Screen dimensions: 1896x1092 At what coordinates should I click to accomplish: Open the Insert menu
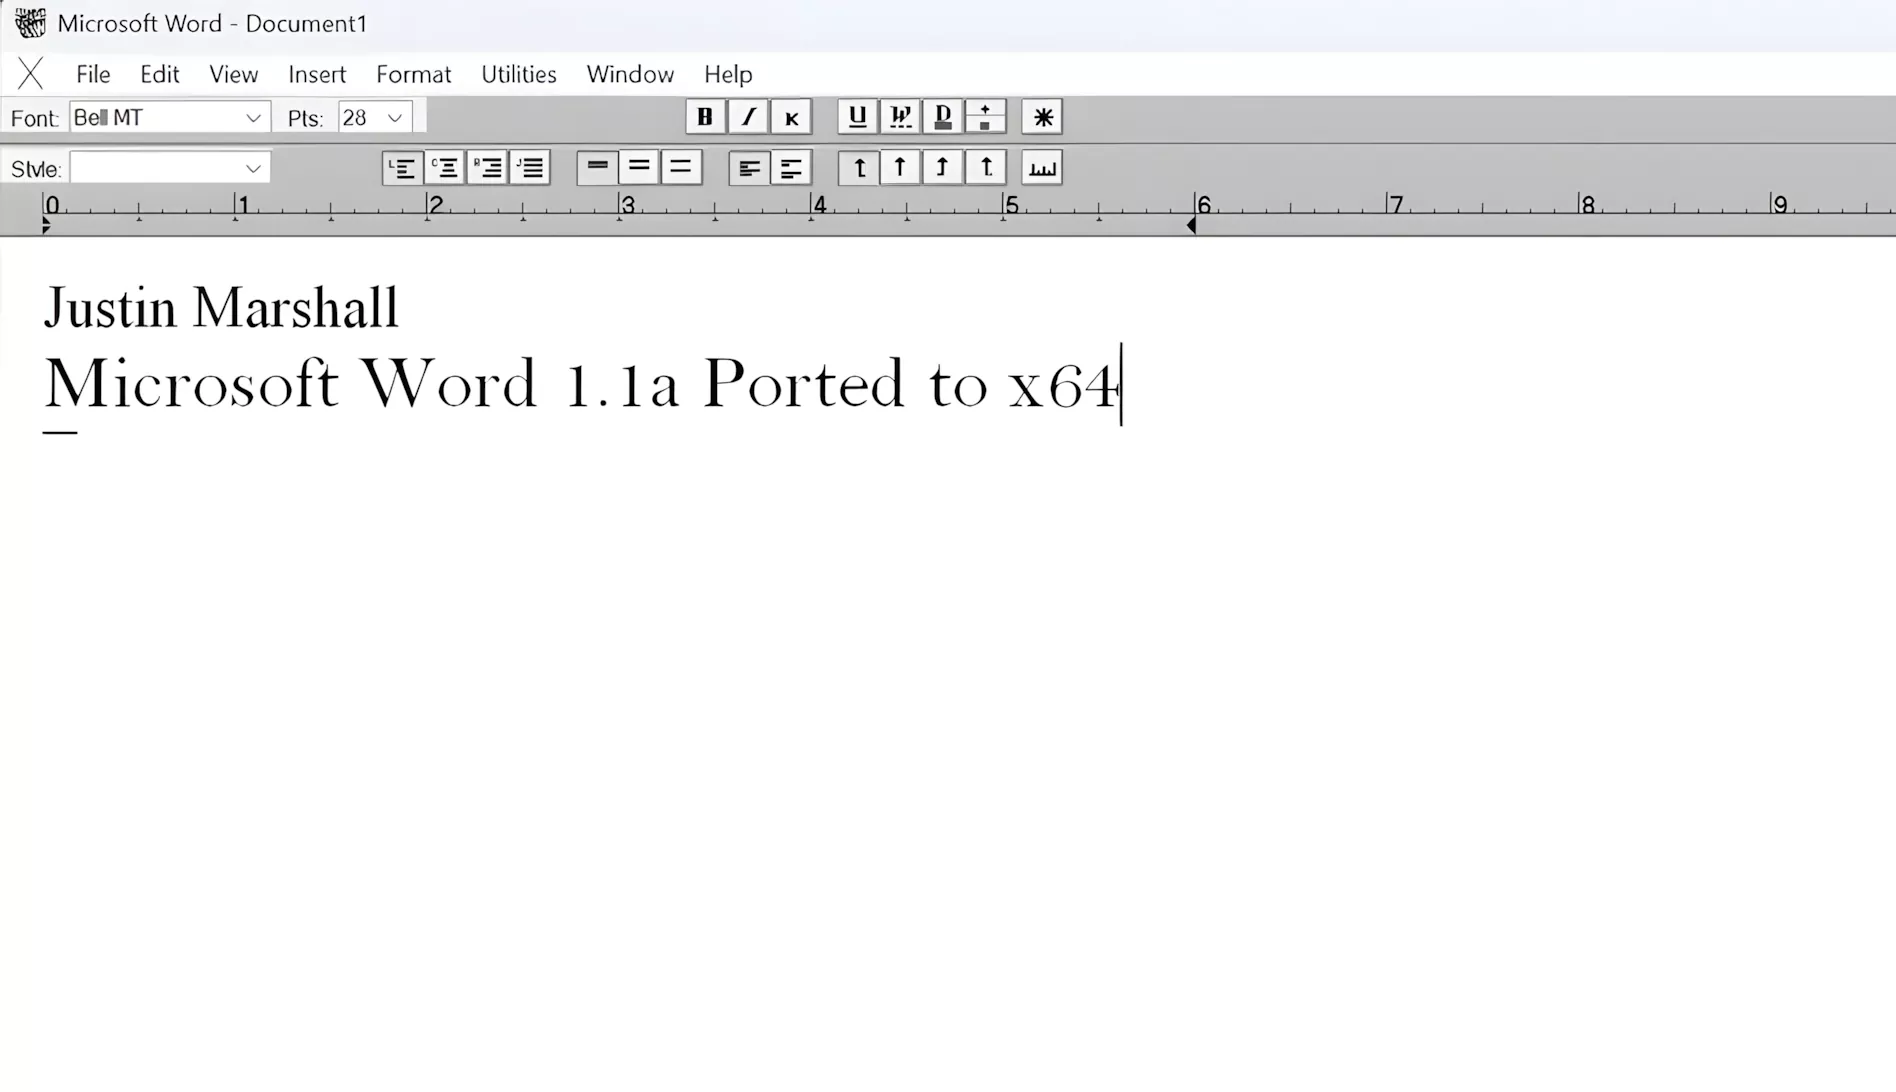point(317,74)
